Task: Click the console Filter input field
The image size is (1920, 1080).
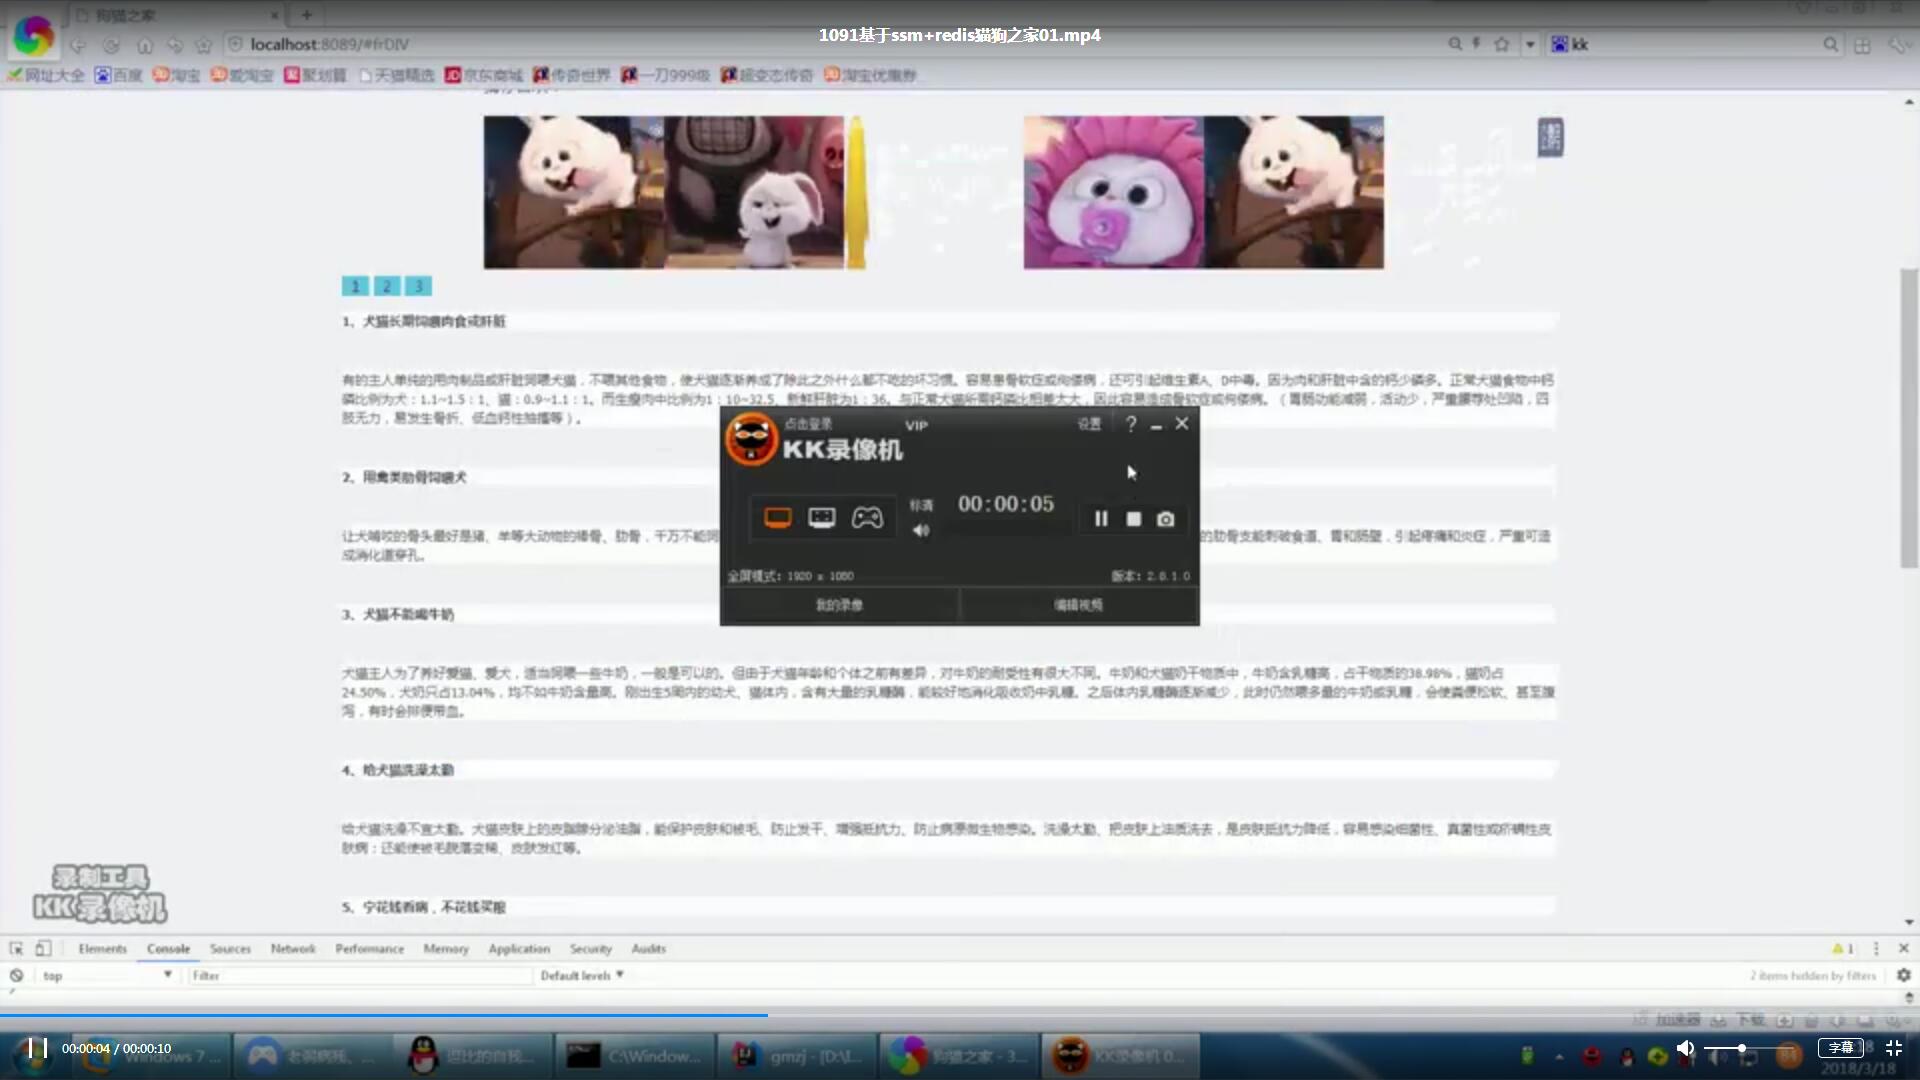Action: pos(360,975)
